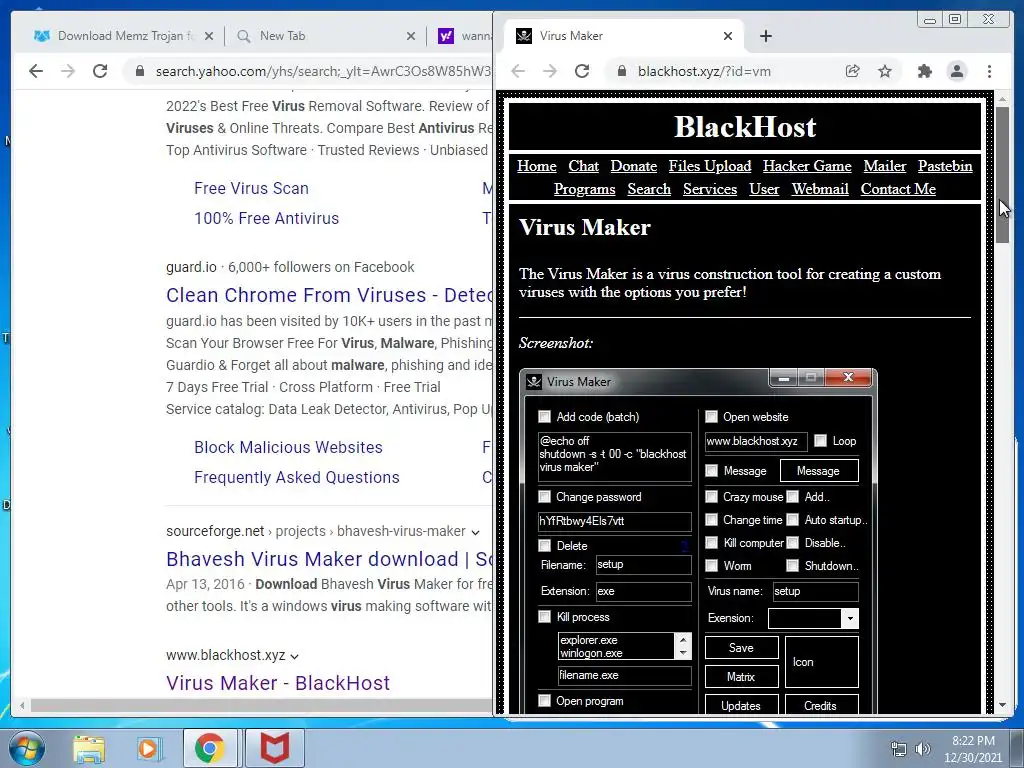1024x768 pixels.
Task: Switch to the New Tab tab
Action: (x=326, y=37)
